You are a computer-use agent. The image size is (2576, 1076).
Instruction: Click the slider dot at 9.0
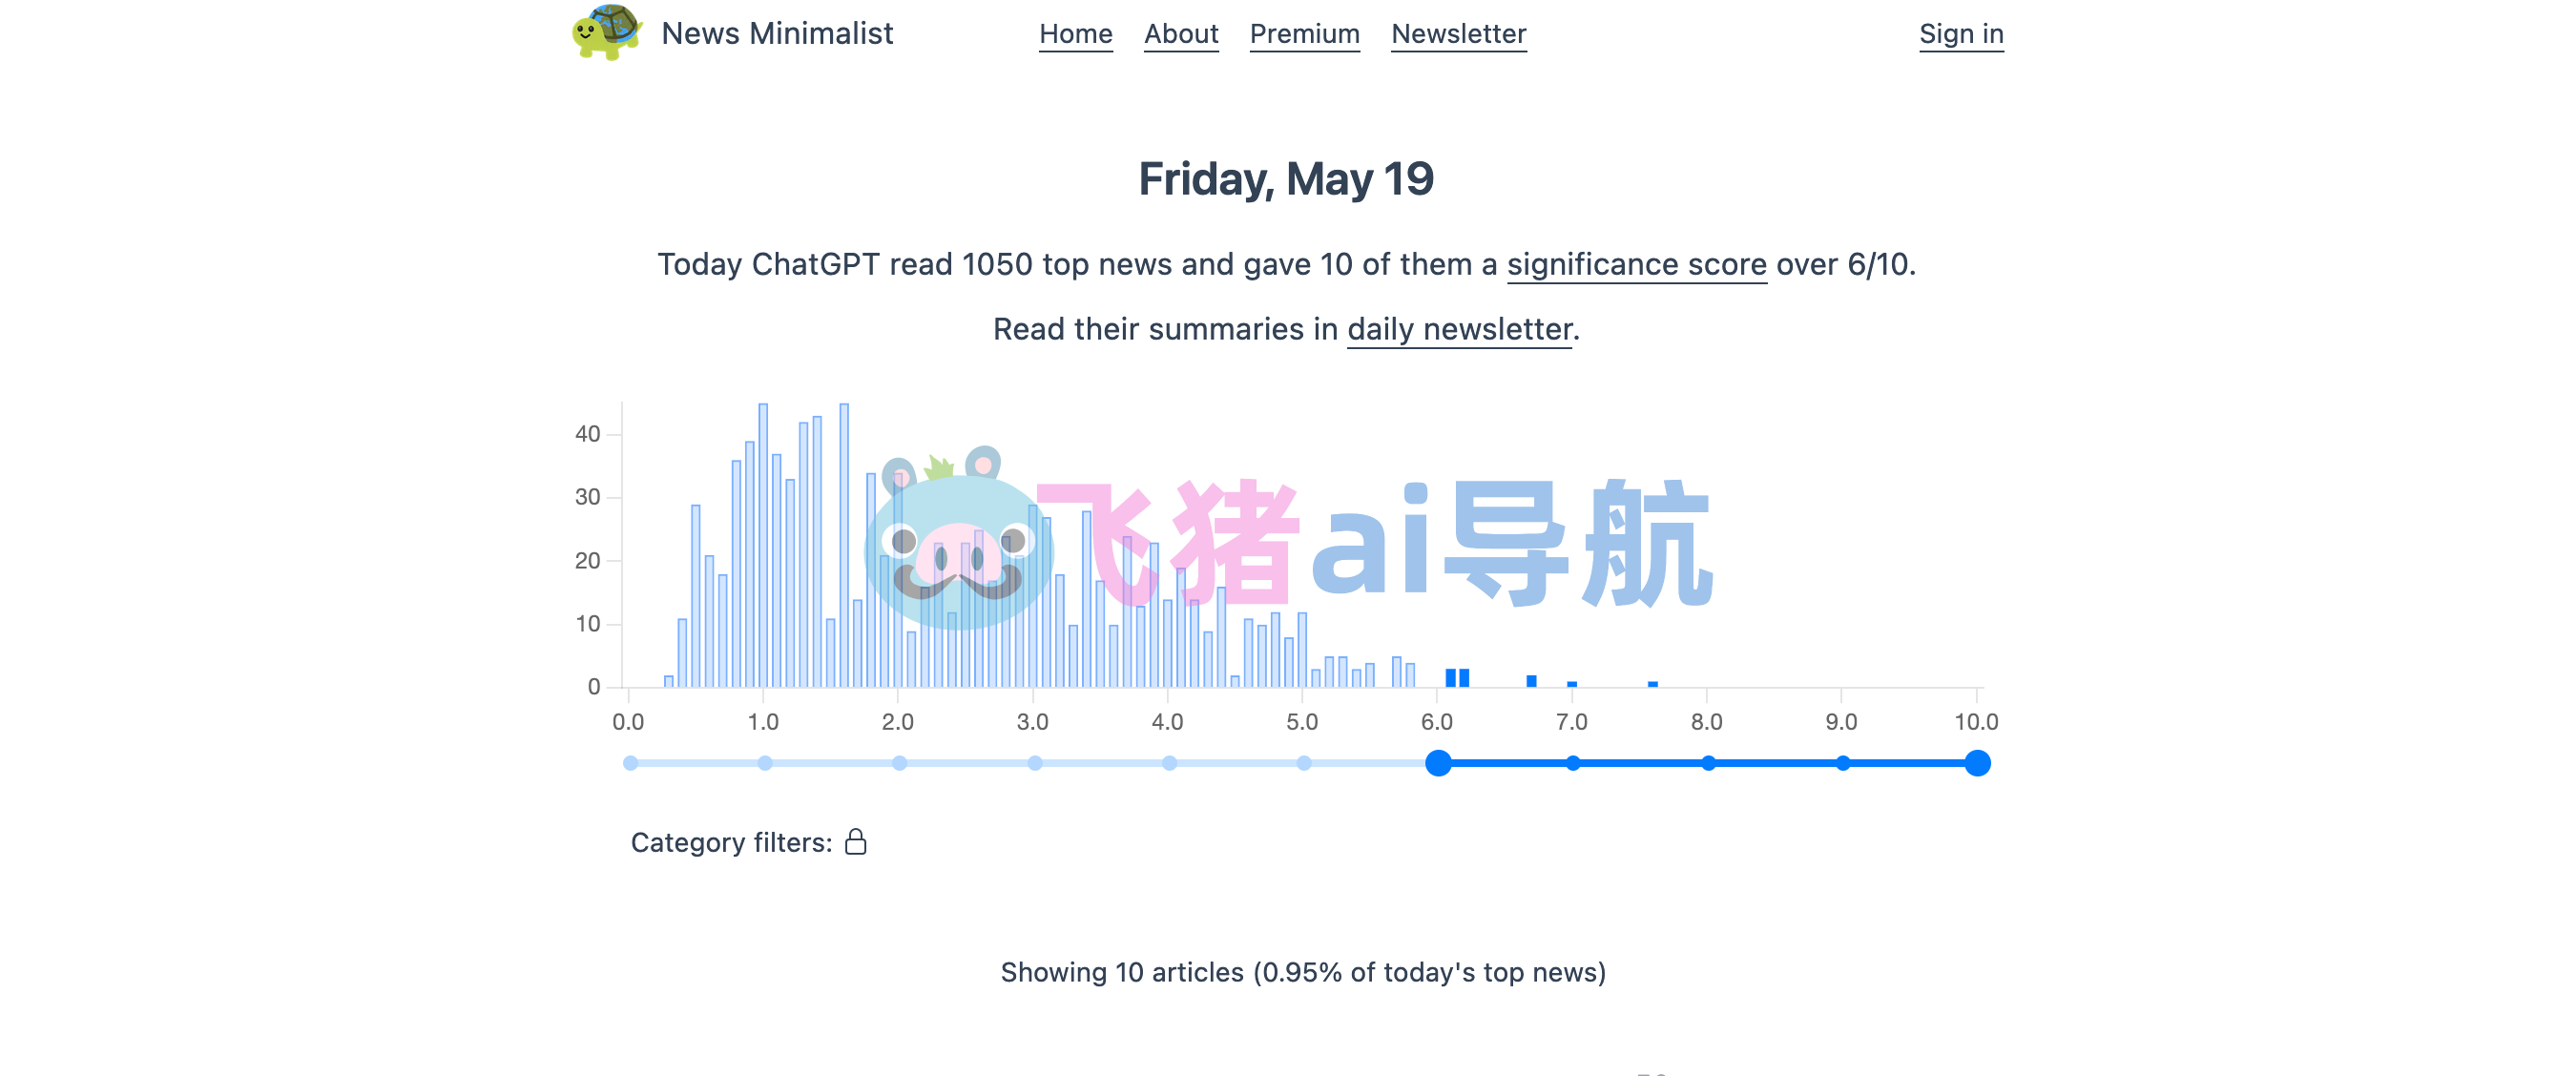pyautogui.click(x=1842, y=763)
